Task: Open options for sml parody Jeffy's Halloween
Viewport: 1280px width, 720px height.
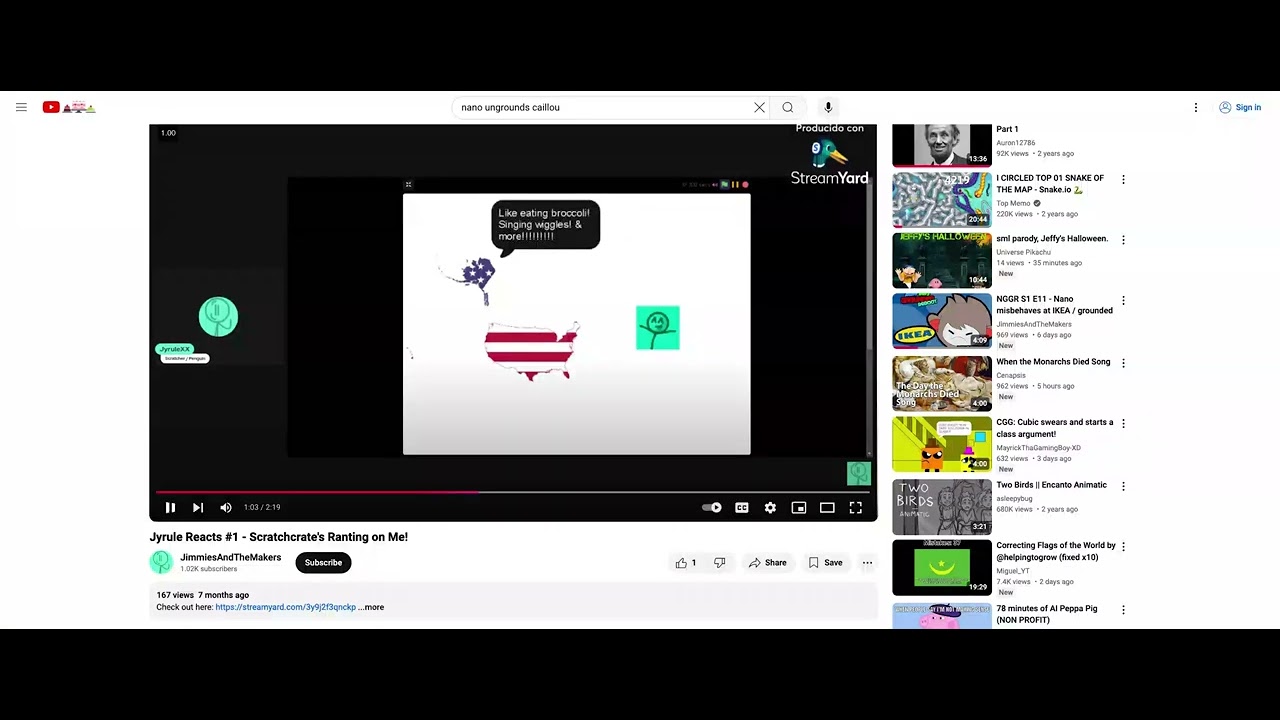Action: click(x=1123, y=240)
